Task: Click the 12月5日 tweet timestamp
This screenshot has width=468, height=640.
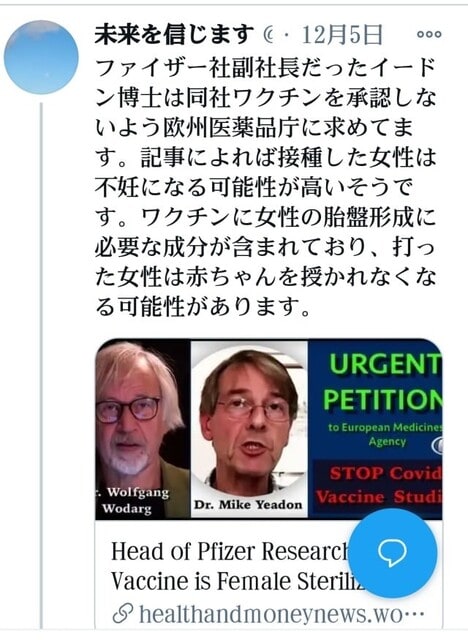Action: click(342, 35)
